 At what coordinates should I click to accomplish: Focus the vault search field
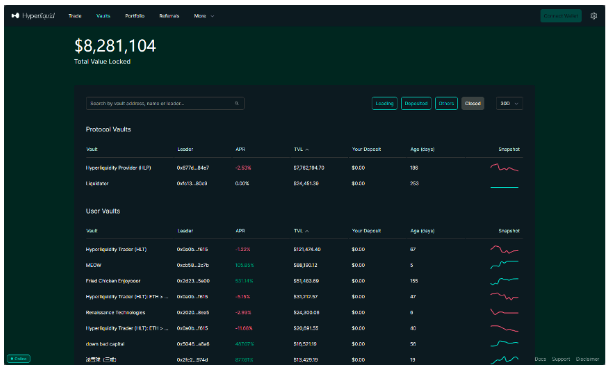point(165,103)
